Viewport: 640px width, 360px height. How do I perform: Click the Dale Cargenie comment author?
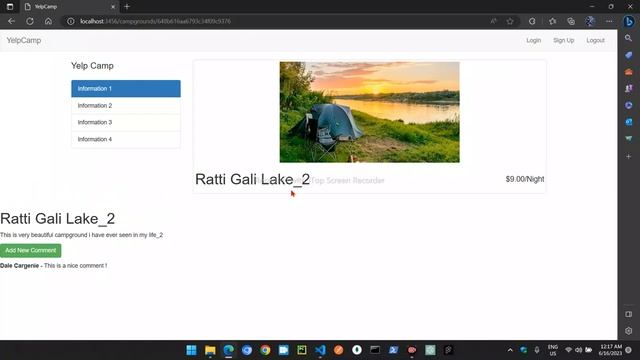coord(20,266)
